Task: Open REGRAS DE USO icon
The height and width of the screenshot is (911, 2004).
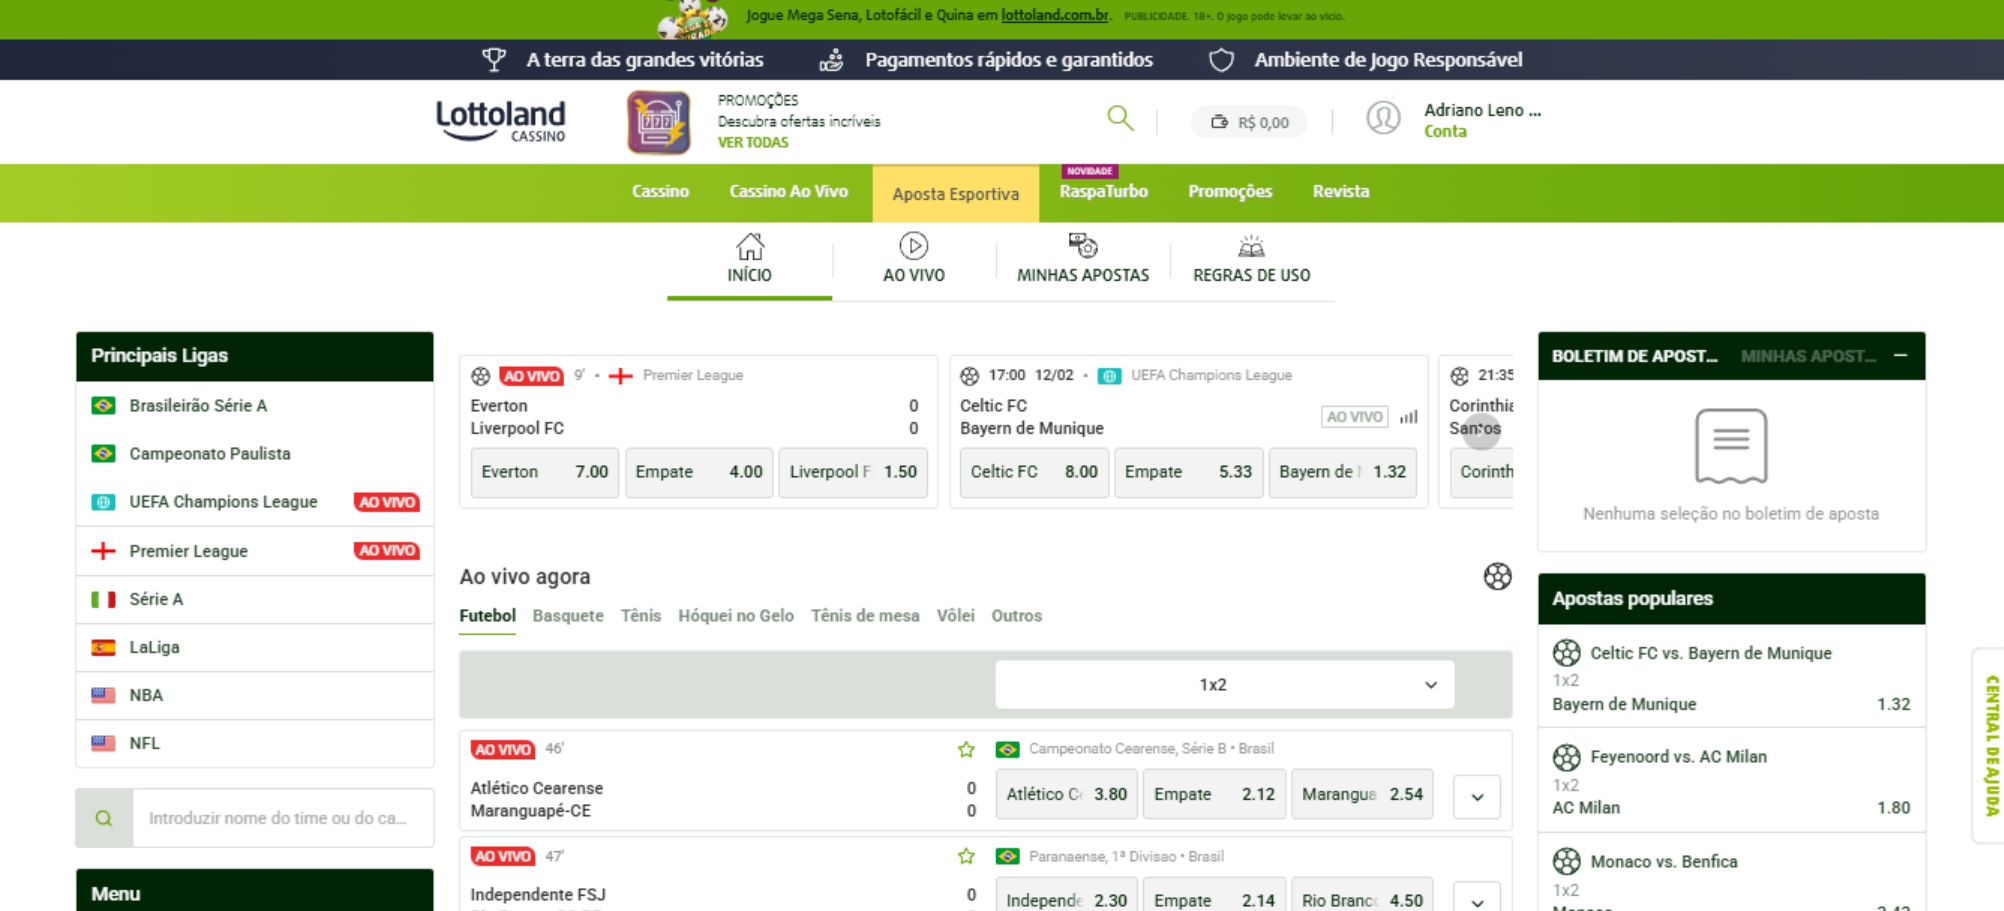Action: pos(1251,246)
